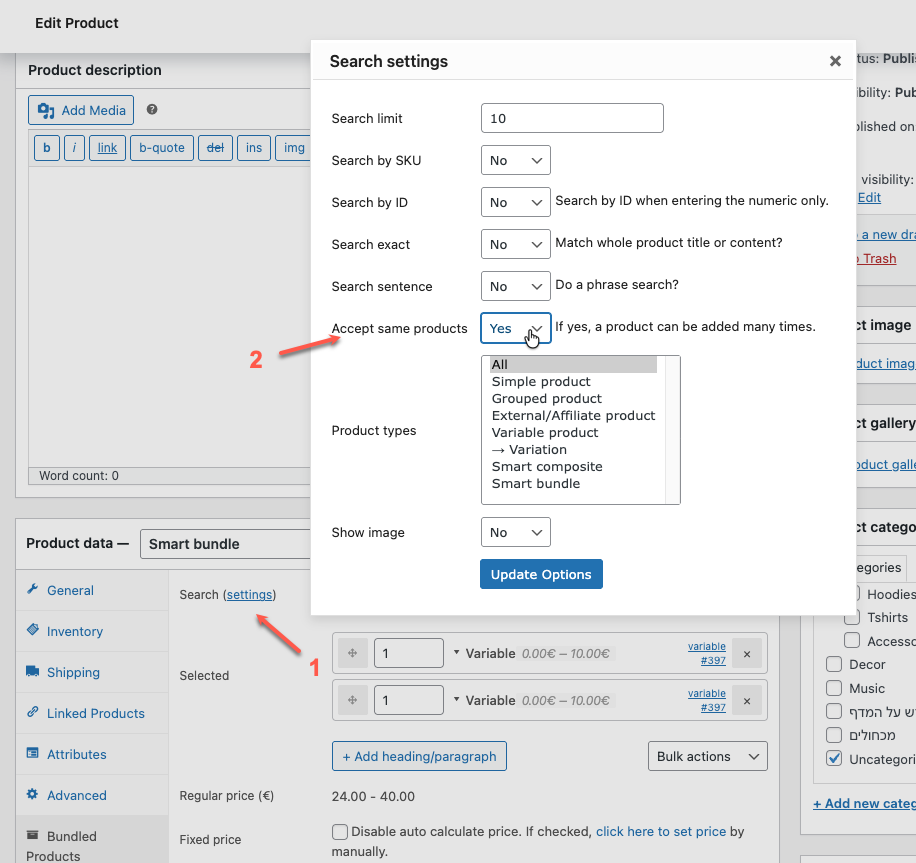Toggle the Uncategorized category checkbox
Viewport: 916px width, 863px height.
[x=834, y=759]
